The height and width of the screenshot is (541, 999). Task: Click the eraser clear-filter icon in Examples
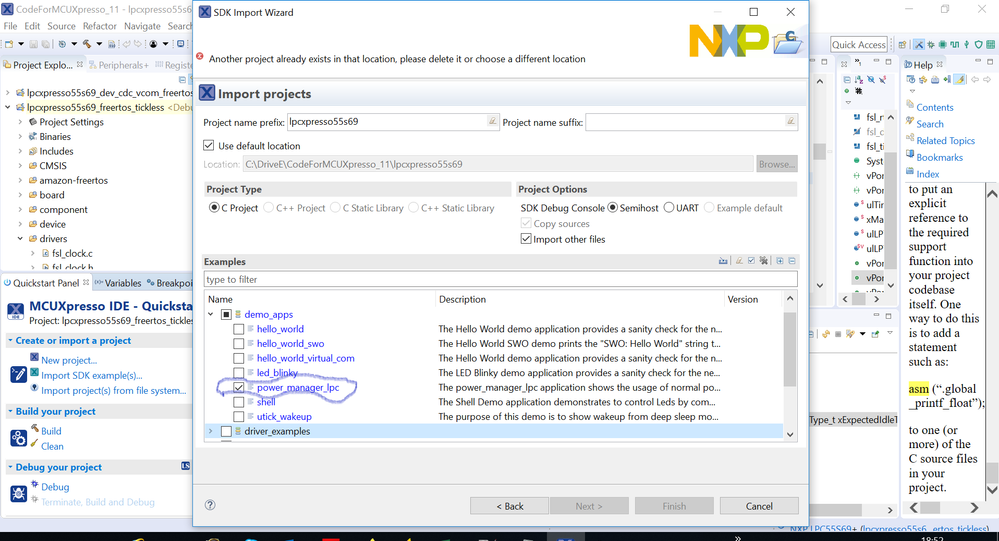(739, 261)
